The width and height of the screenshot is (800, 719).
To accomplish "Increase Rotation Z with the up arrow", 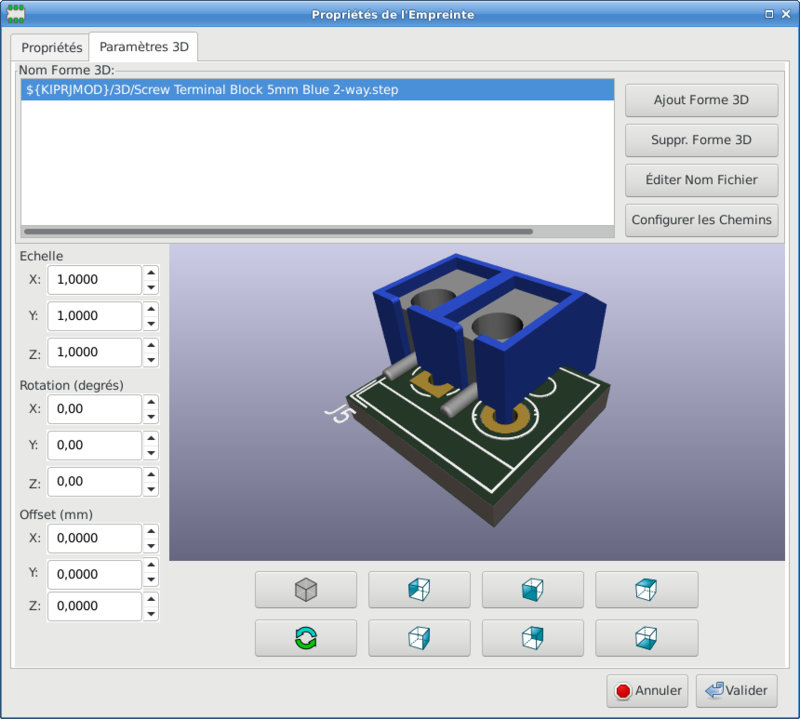I will point(151,474).
